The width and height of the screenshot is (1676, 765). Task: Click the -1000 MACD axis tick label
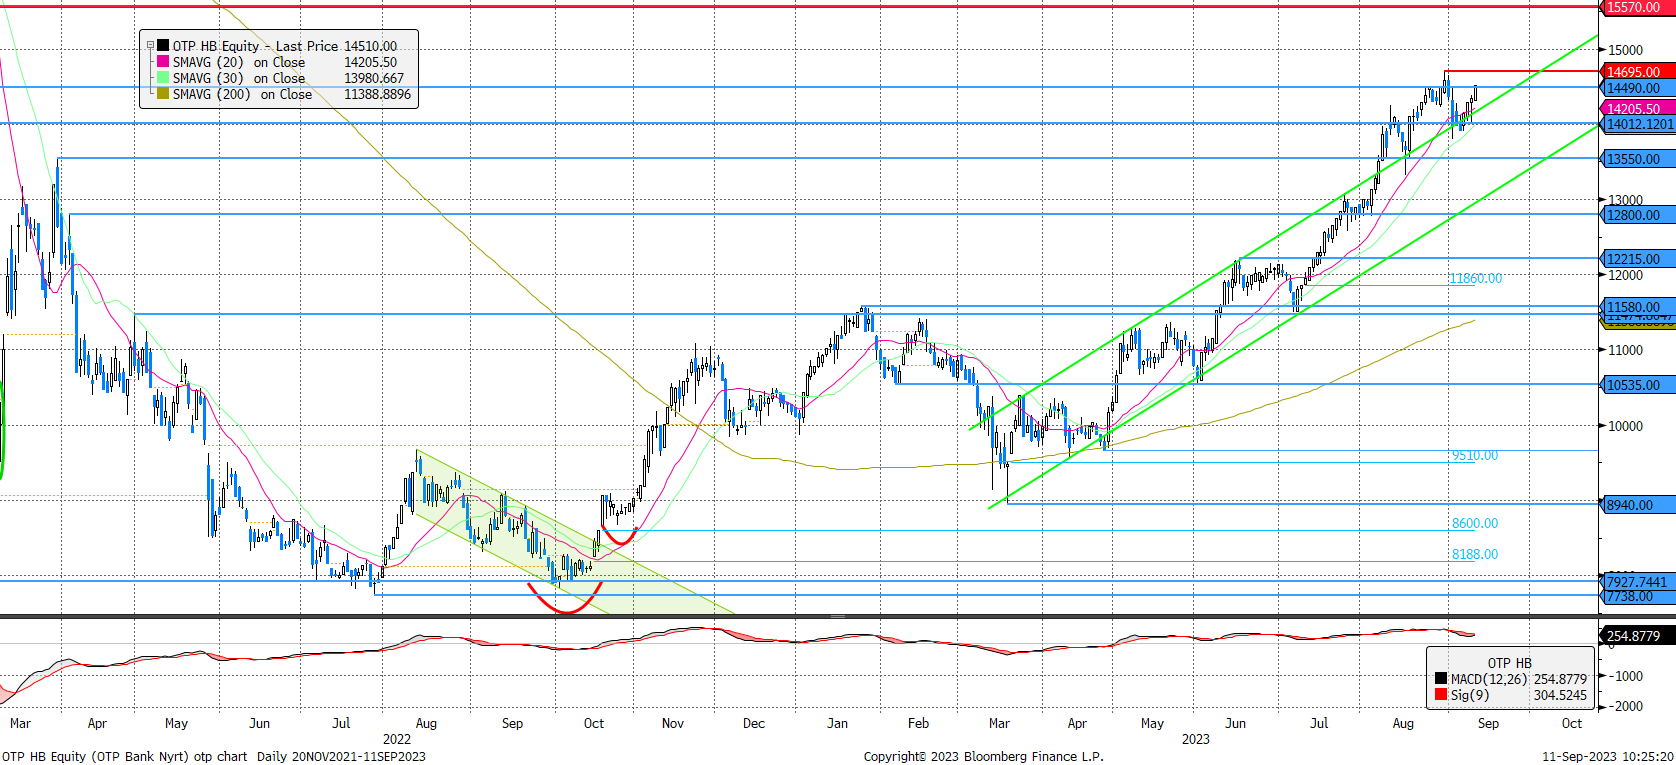pos(1625,676)
